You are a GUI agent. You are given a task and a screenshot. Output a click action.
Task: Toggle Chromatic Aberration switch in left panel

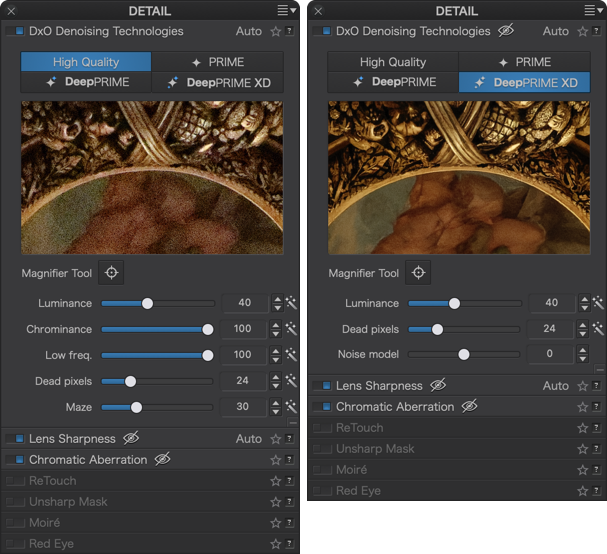(15, 460)
